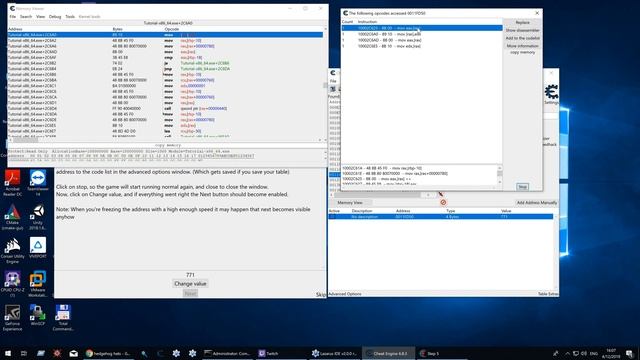Select disassembler row with call instruction

[x=165, y=109]
